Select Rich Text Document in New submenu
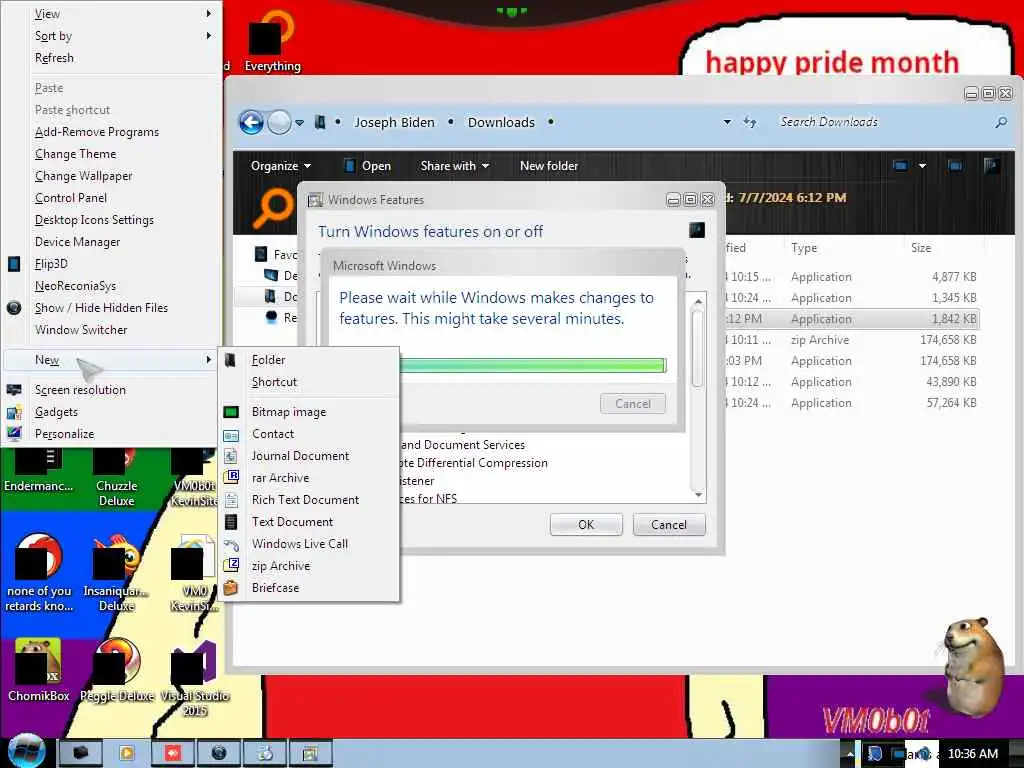Image resolution: width=1024 pixels, height=768 pixels. (306, 500)
